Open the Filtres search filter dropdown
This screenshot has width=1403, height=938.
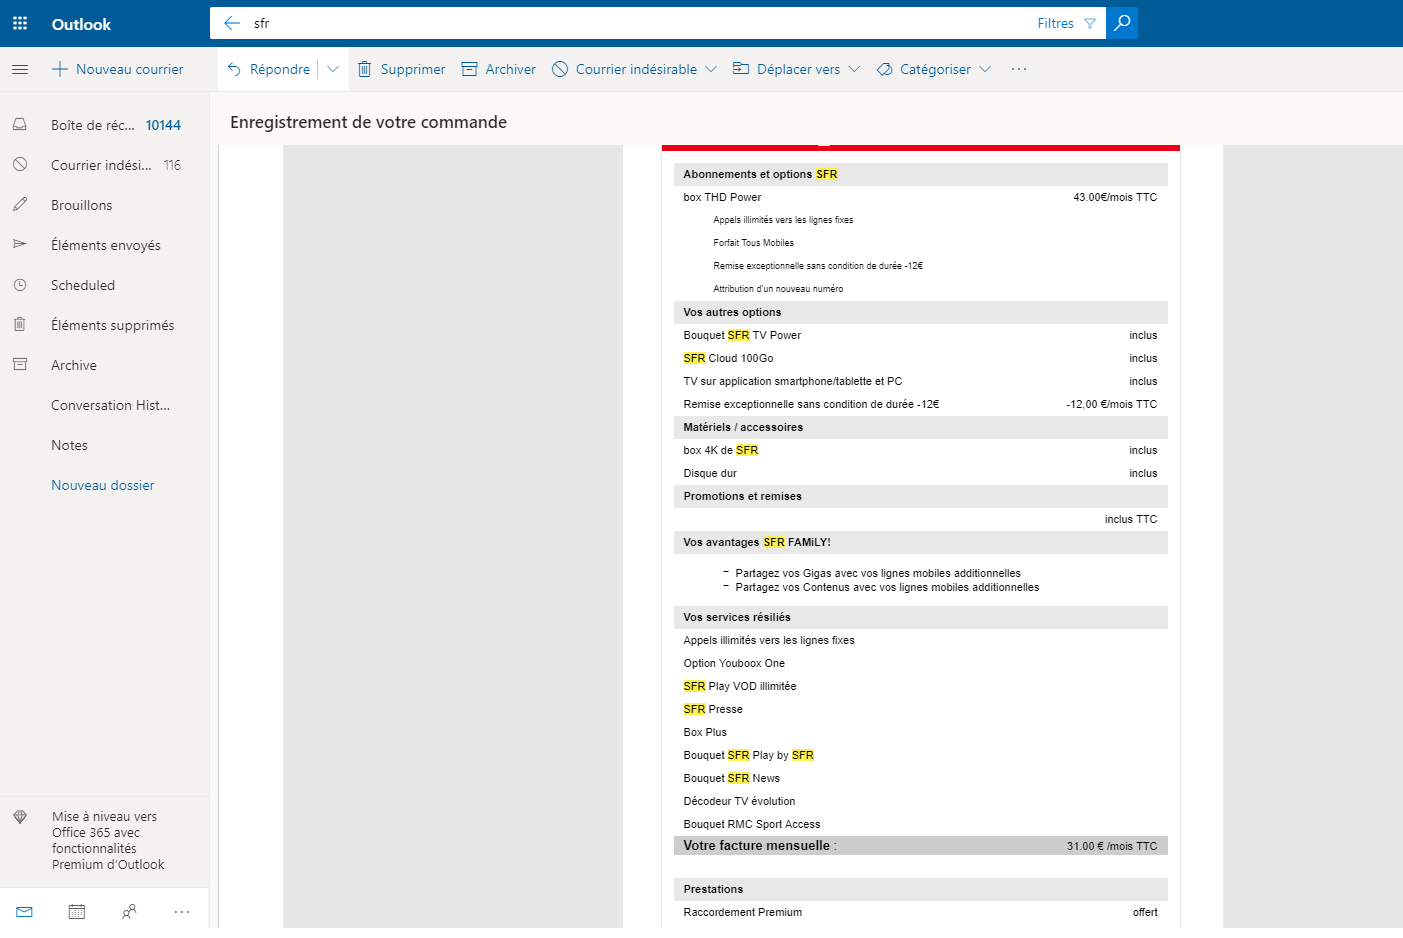tap(1066, 23)
